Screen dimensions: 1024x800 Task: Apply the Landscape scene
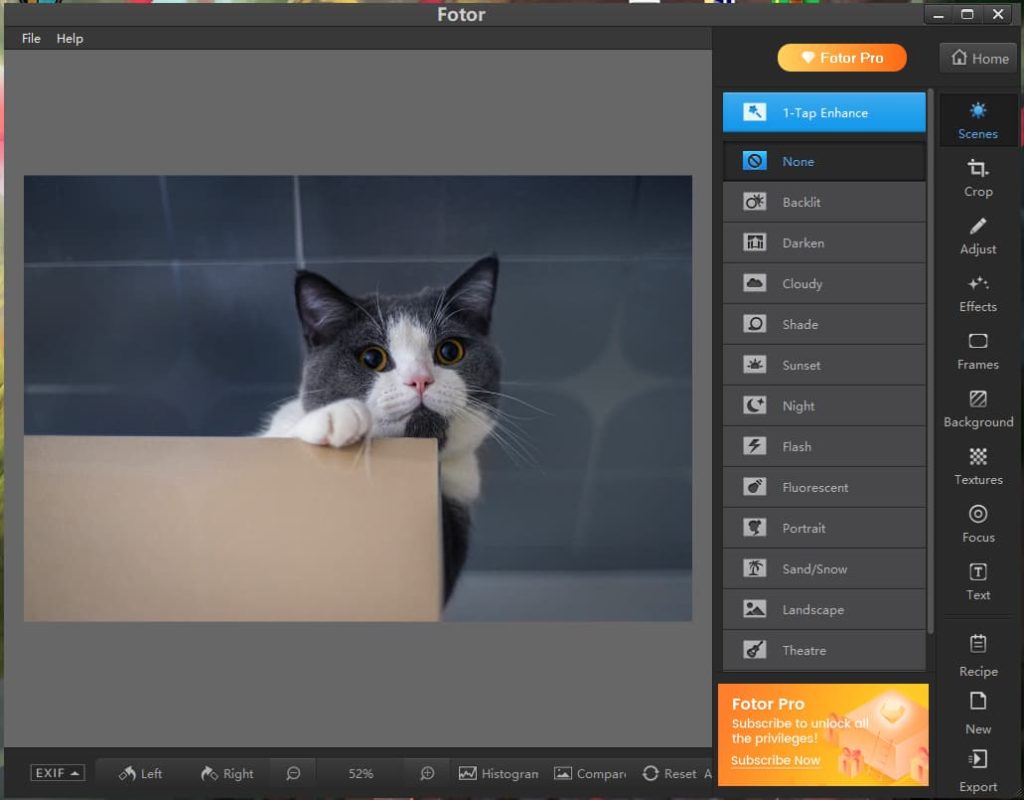pyautogui.click(x=824, y=609)
